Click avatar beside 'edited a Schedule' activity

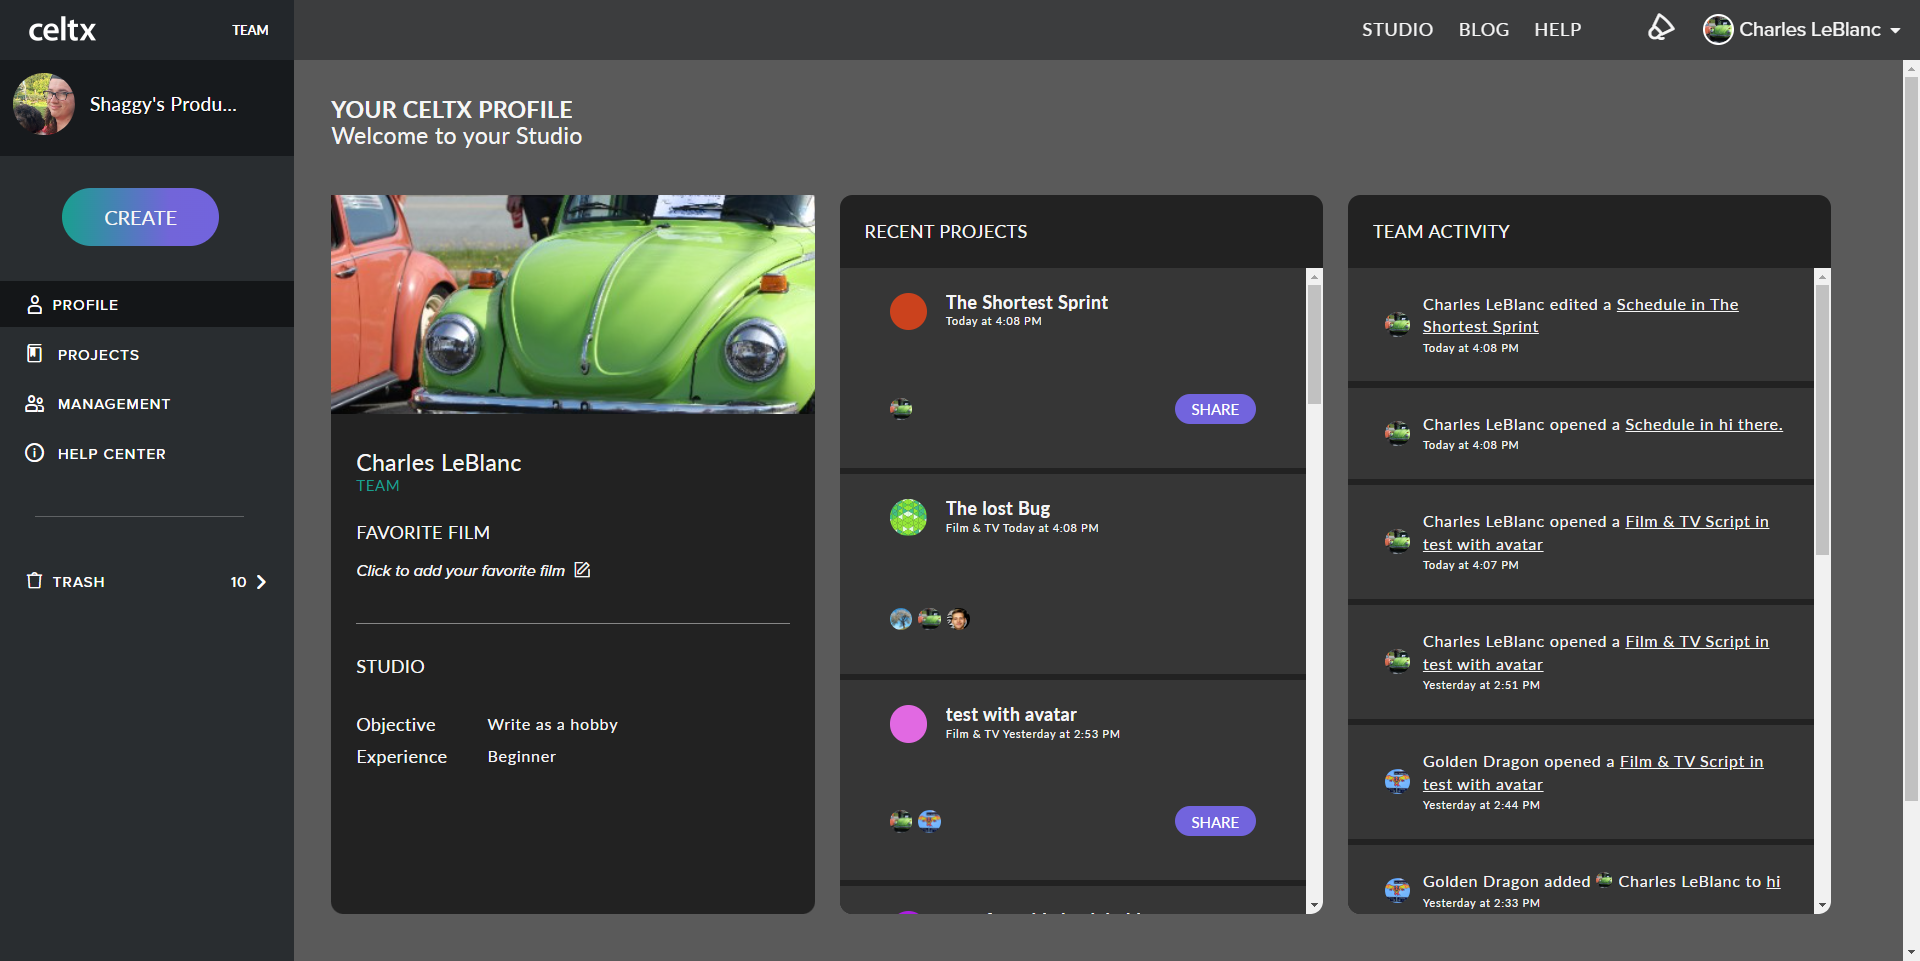coord(1397,324)
